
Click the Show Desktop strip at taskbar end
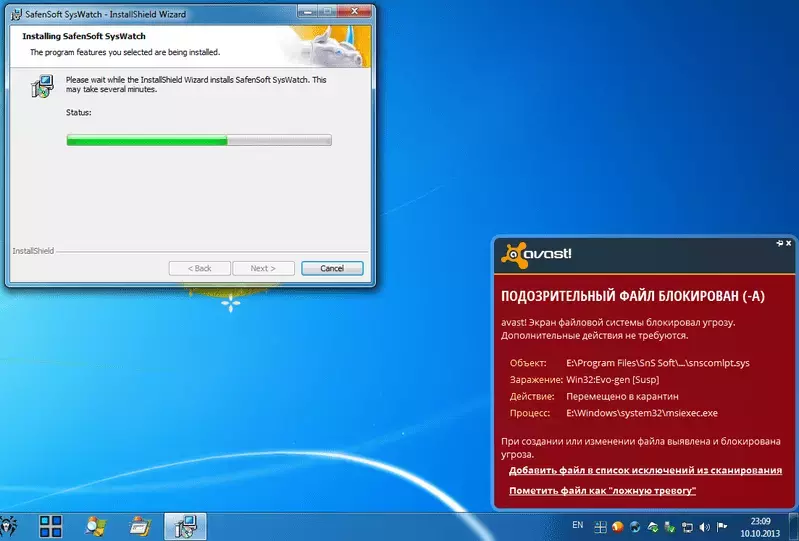click(794, 527)
